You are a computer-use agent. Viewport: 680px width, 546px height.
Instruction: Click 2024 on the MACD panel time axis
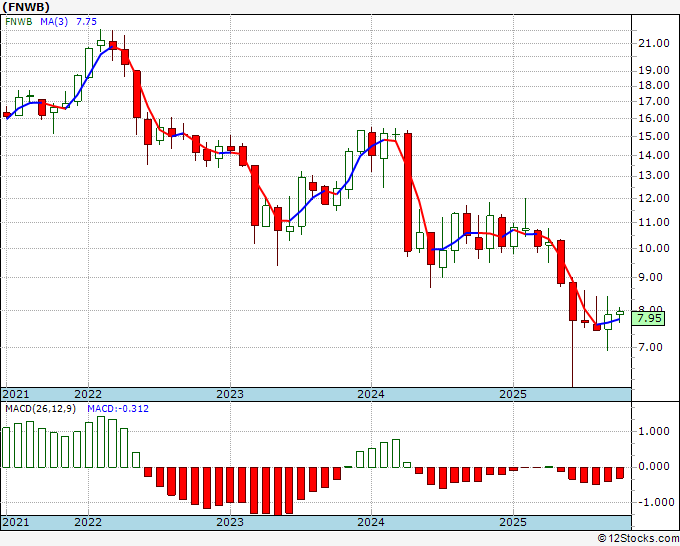point(371,522)
